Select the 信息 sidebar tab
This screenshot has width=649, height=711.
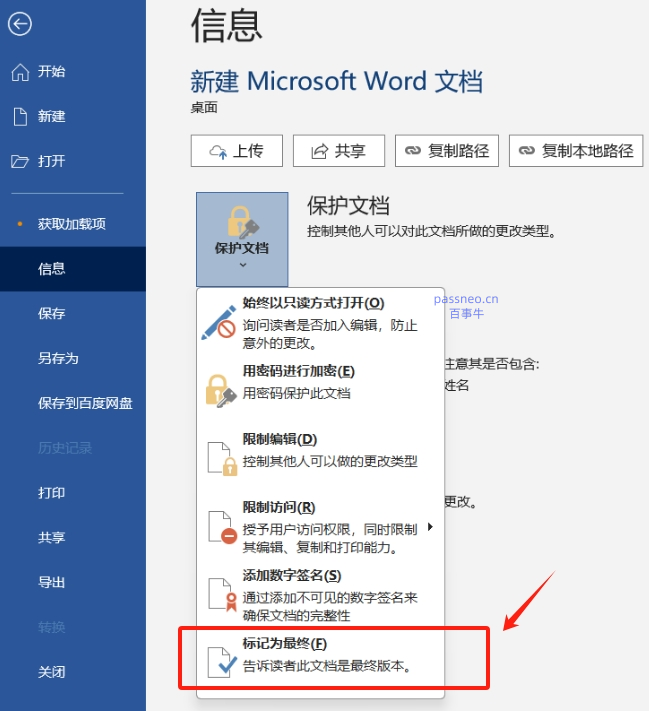tap(73, 269)
